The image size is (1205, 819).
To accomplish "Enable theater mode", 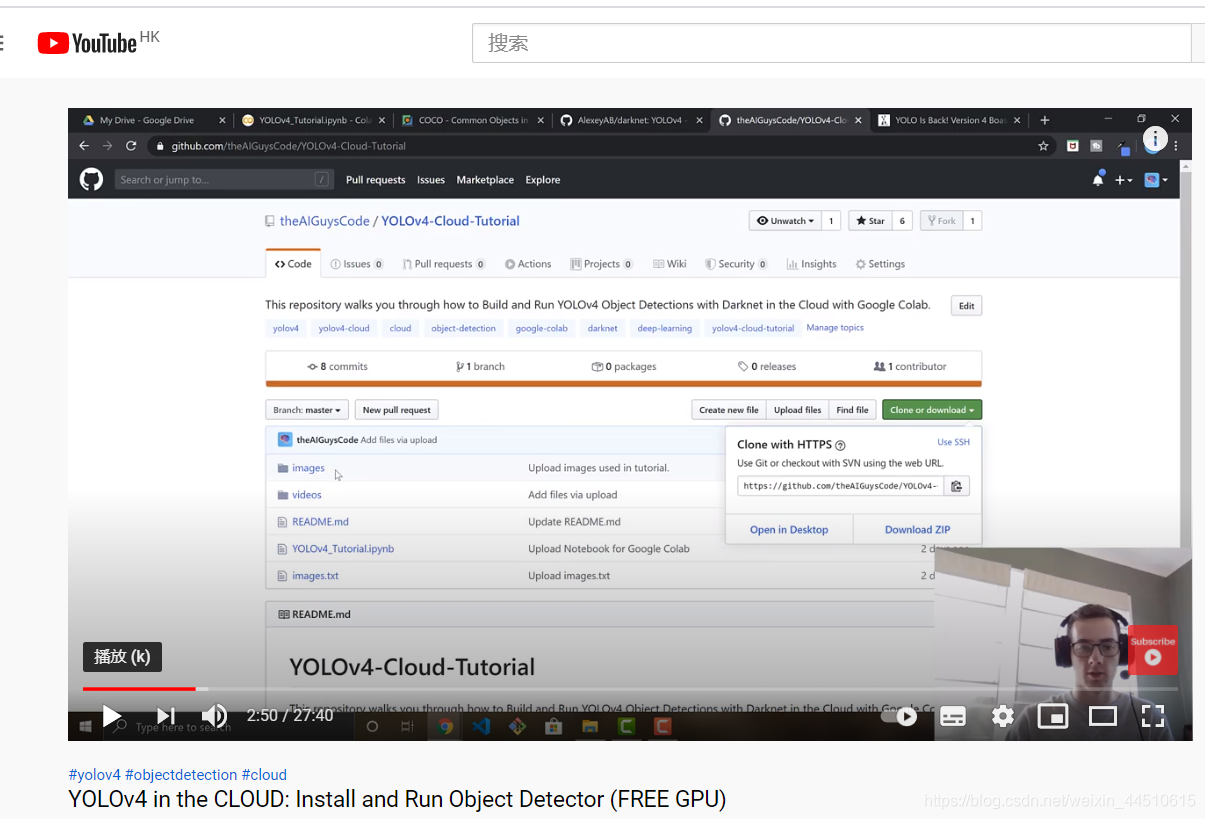I will point(1103,716).
